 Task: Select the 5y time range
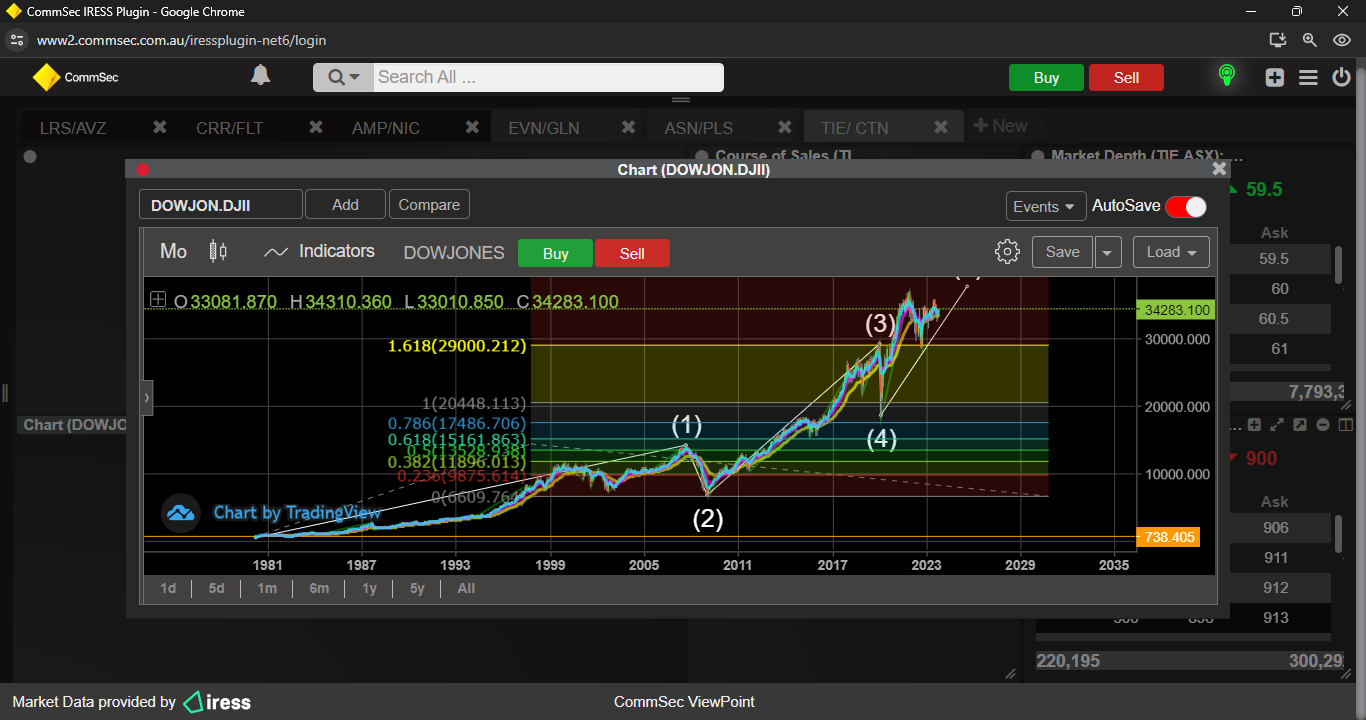point(417,588)
